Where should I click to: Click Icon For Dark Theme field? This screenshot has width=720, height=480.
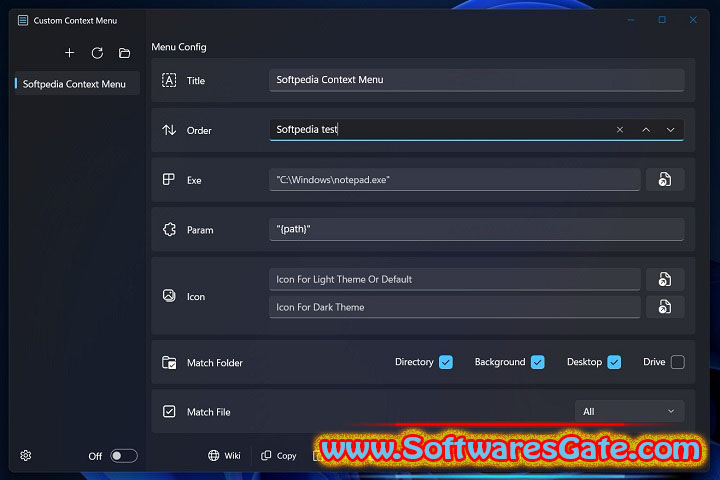[455, 307]
